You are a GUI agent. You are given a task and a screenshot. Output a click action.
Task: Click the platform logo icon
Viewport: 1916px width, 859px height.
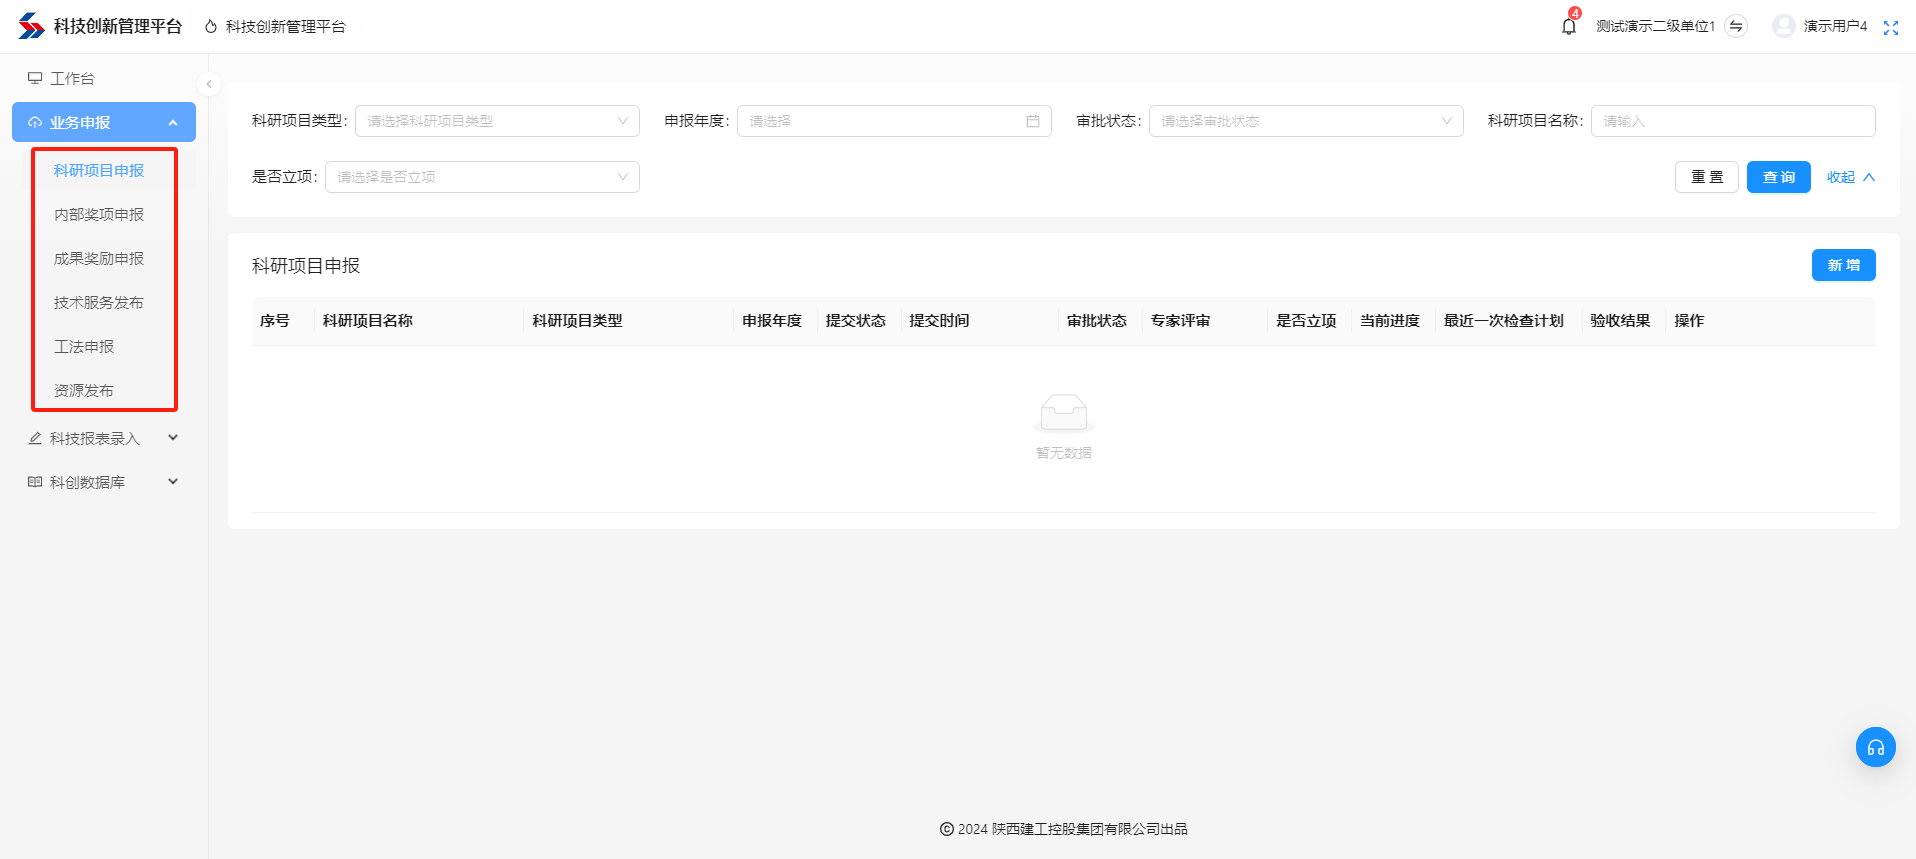[x=31, y=26]
